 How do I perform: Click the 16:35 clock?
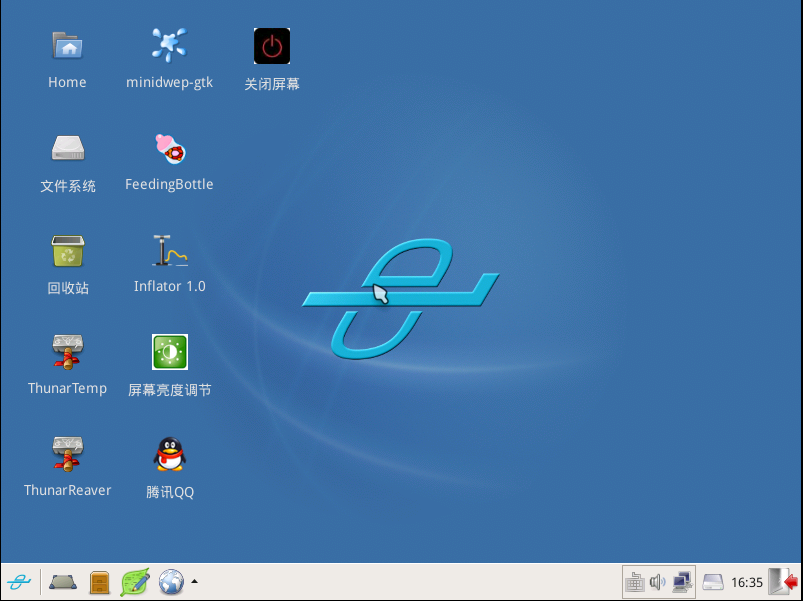(747, 583)
